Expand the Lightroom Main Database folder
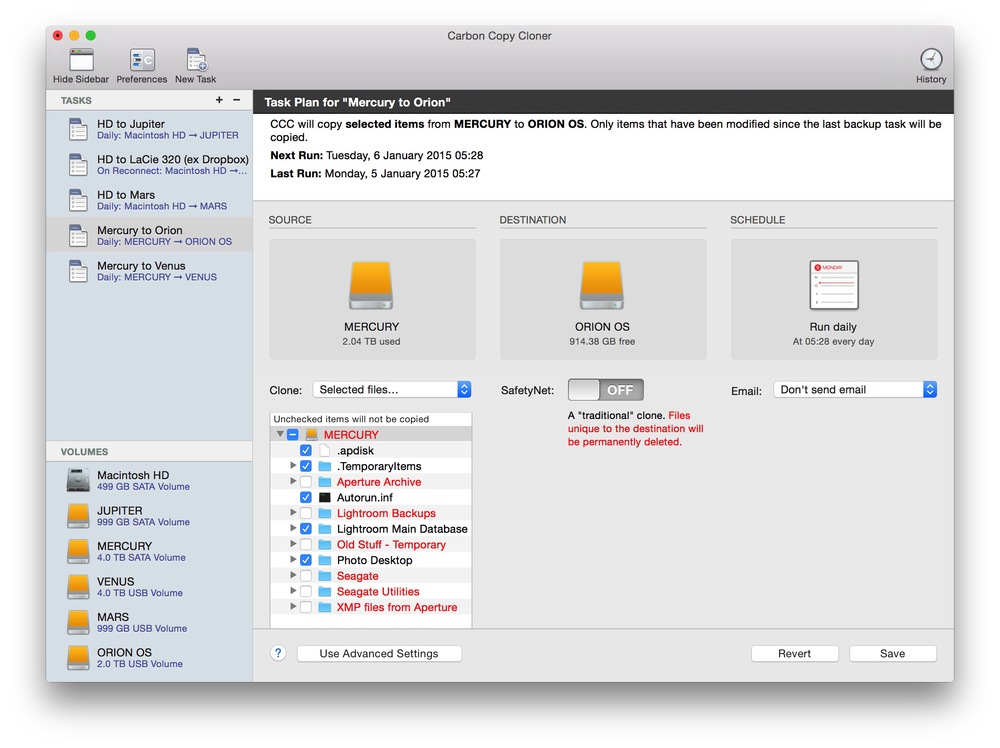This screenshot has height=748, width=1000. 293,529
